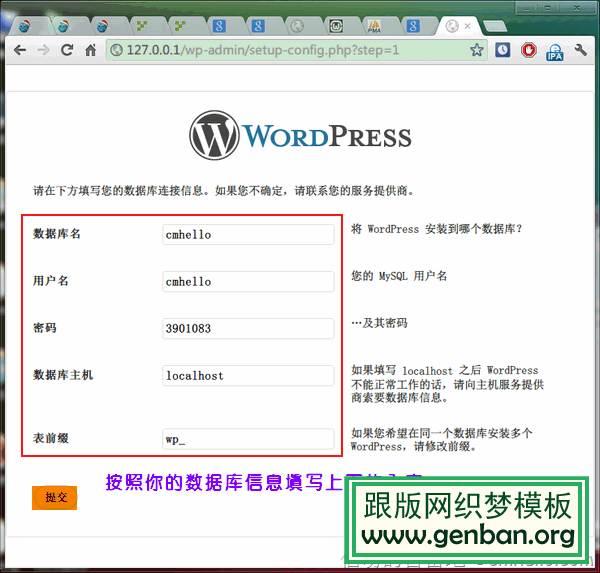Reload the setup-config page
The image size is (600, 573).
click(x=67, y=50)
